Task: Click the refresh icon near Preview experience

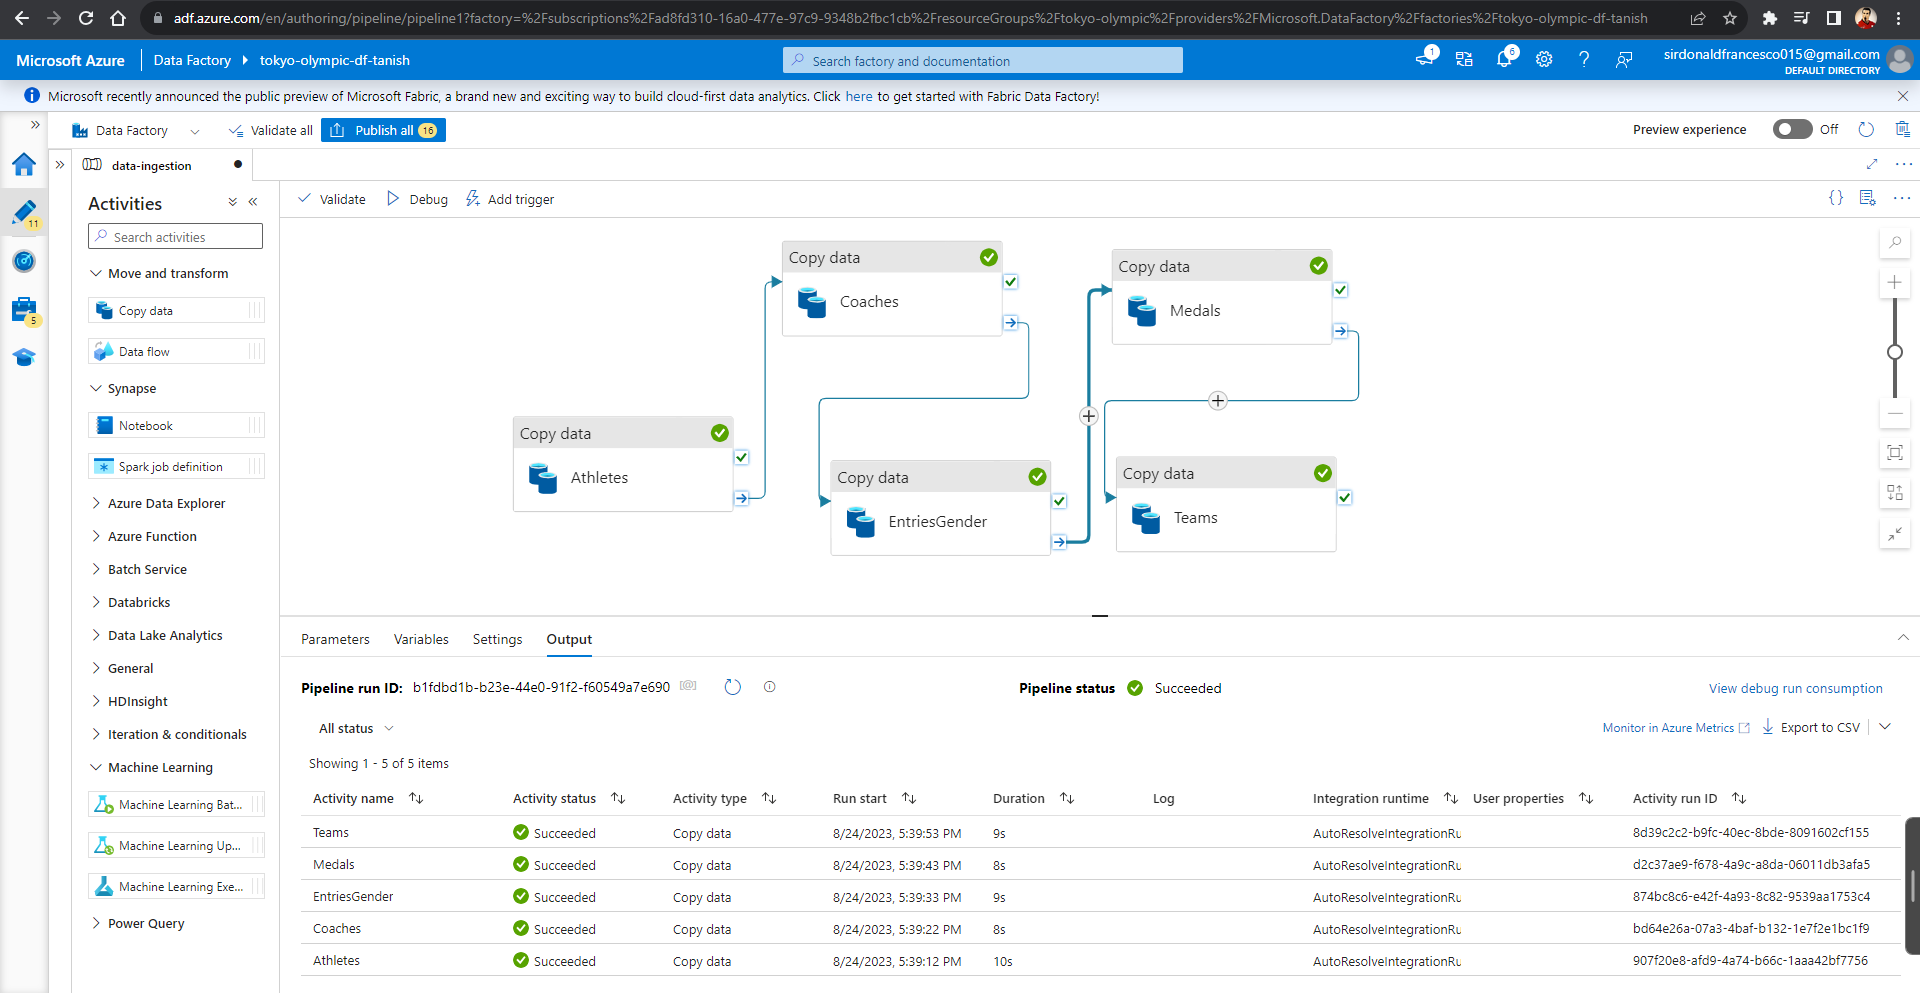Action: click(x=1866, y=129)
